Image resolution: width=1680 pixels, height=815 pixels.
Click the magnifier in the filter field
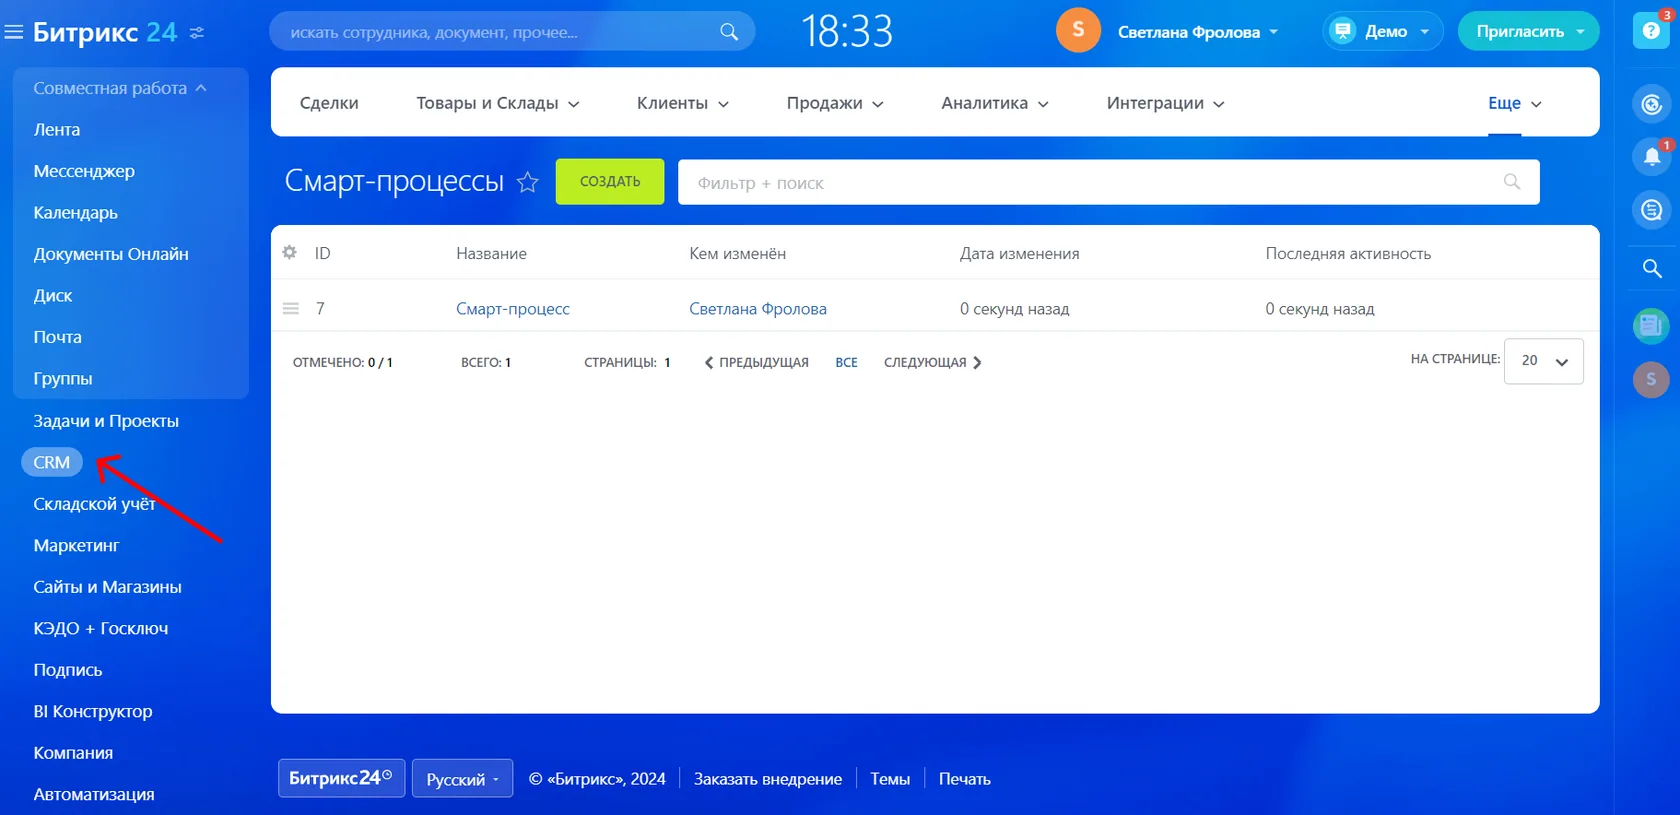[1512, 182]
